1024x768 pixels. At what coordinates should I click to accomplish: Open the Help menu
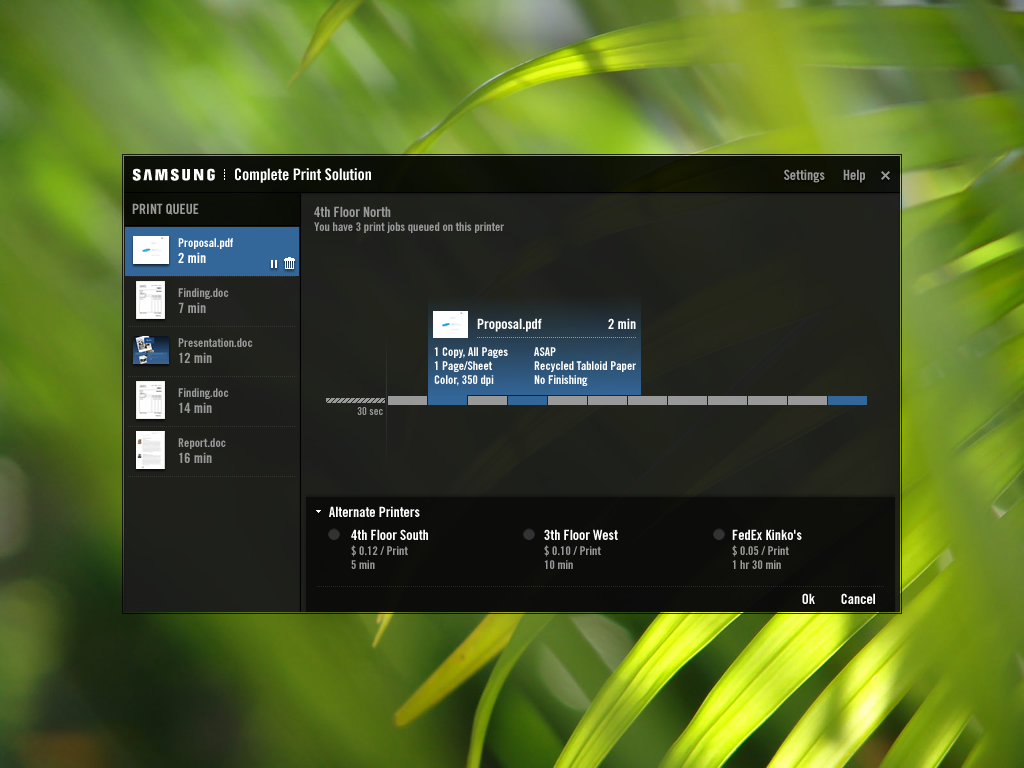pyautogui.click(x=854, y=175)
